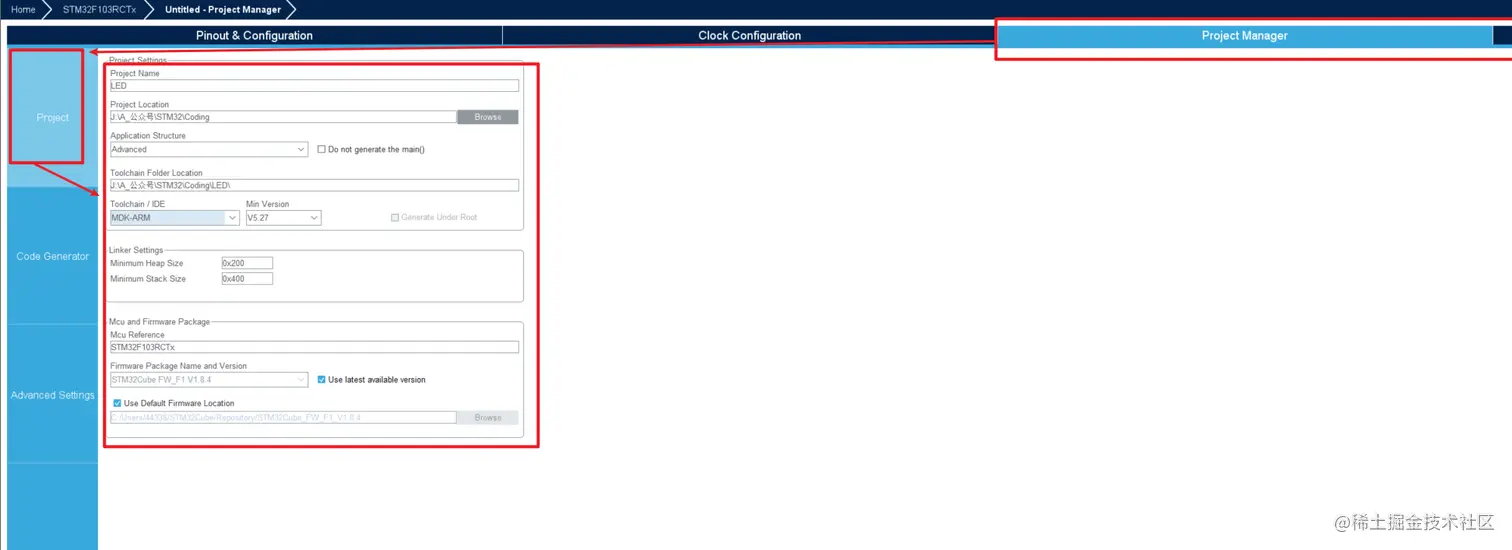Open the Toolchain / IDE dropdown
Image resolution: width=1512 pixels, height=550 pixels.
(175, 217)
